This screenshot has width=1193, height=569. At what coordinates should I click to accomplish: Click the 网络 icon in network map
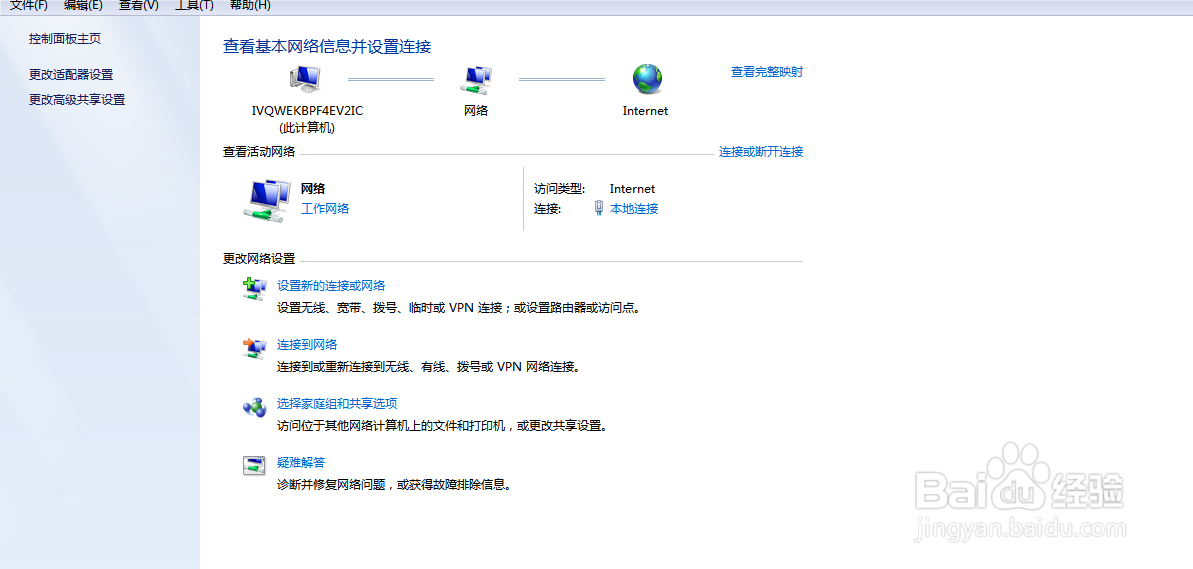click(x=477, y=78)
